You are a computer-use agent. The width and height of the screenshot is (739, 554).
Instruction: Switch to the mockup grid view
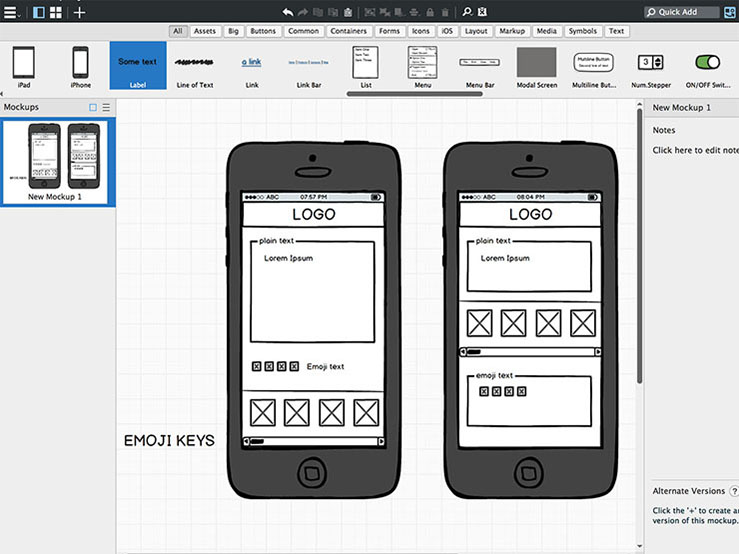coord(56,12)
